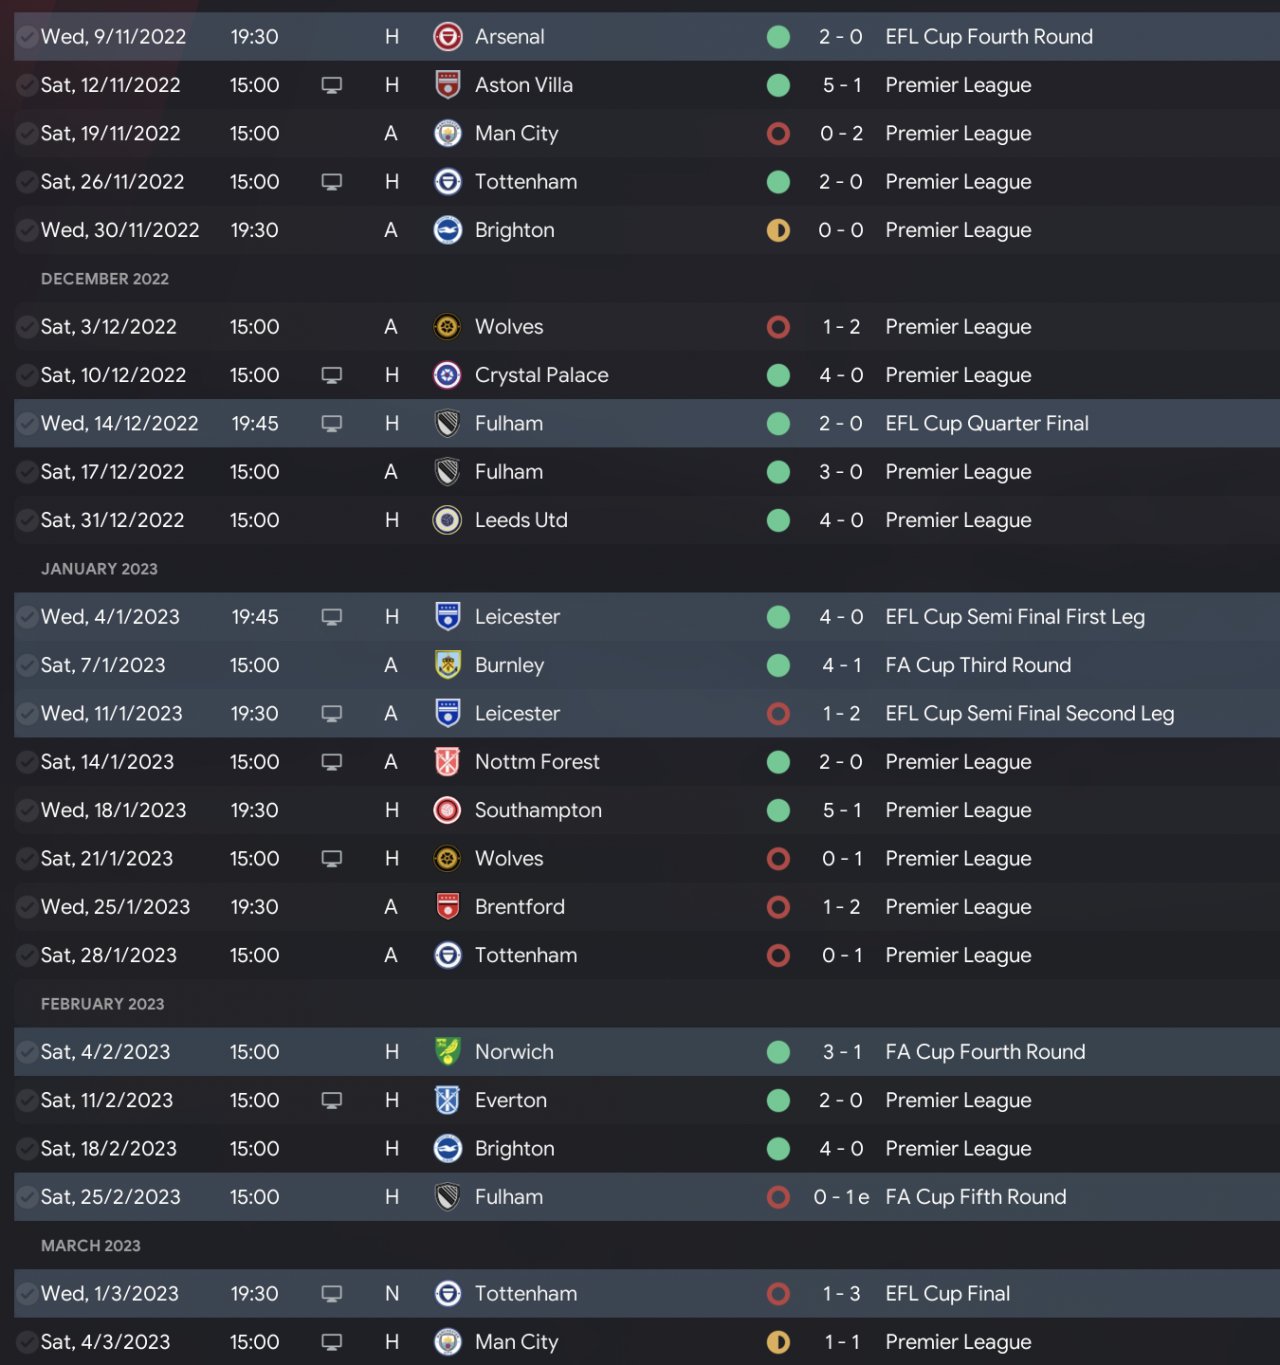Click the TV icon on the Crystal Palace row

332,375
